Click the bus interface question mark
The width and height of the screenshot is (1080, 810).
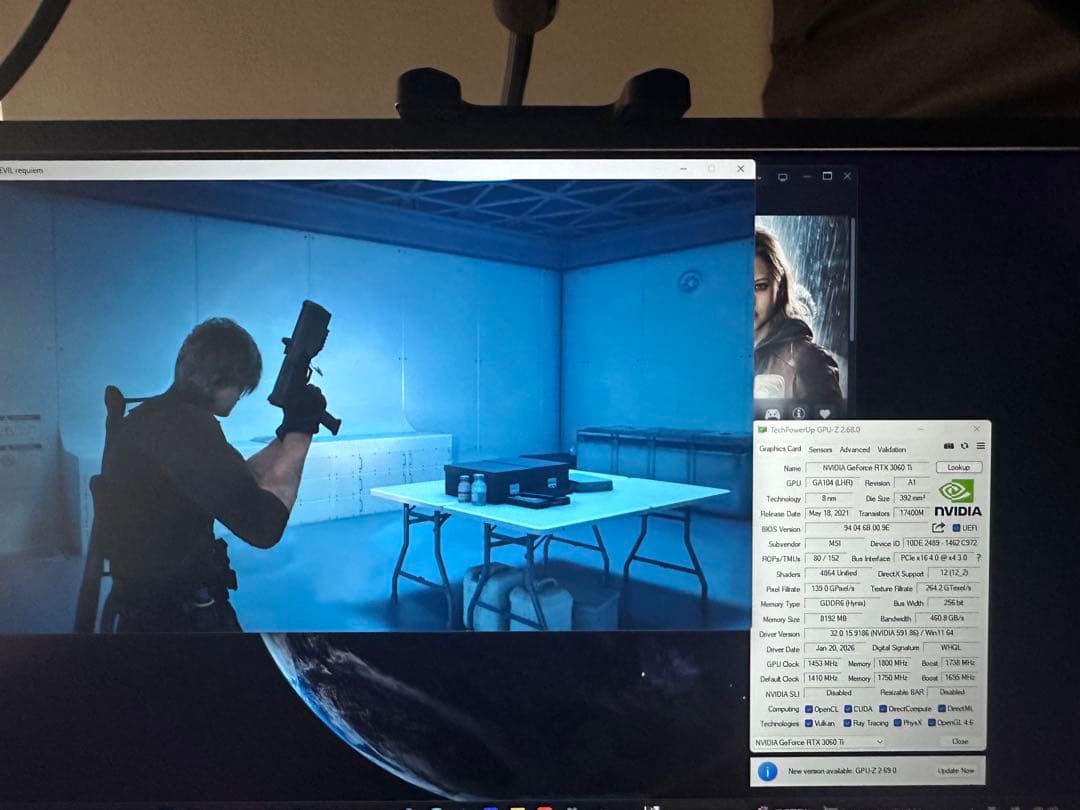coord(979,558)
